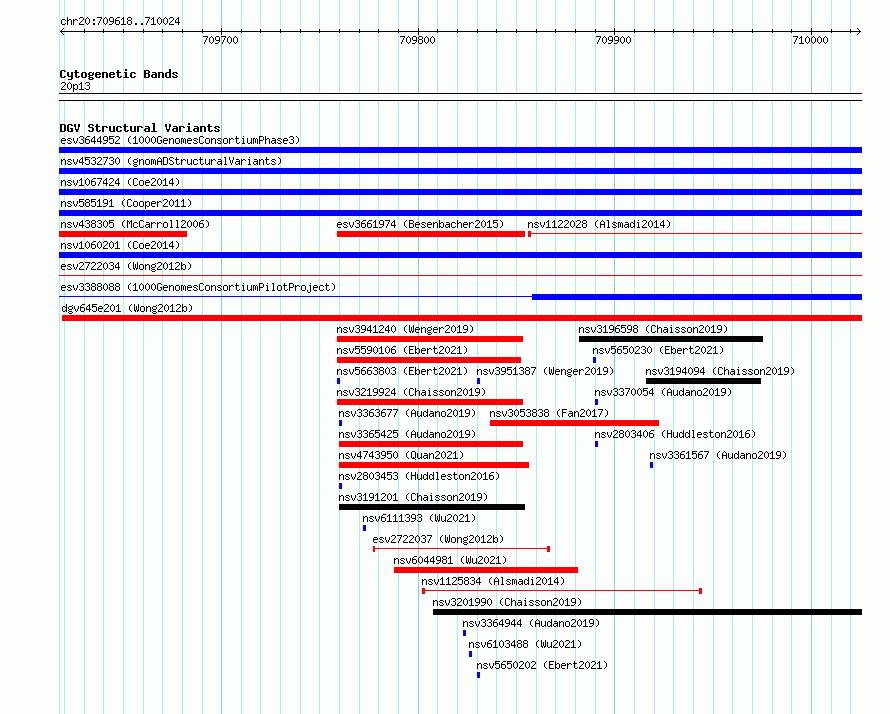
Task: Click the red bar of nsv438305
Action: 123,234
